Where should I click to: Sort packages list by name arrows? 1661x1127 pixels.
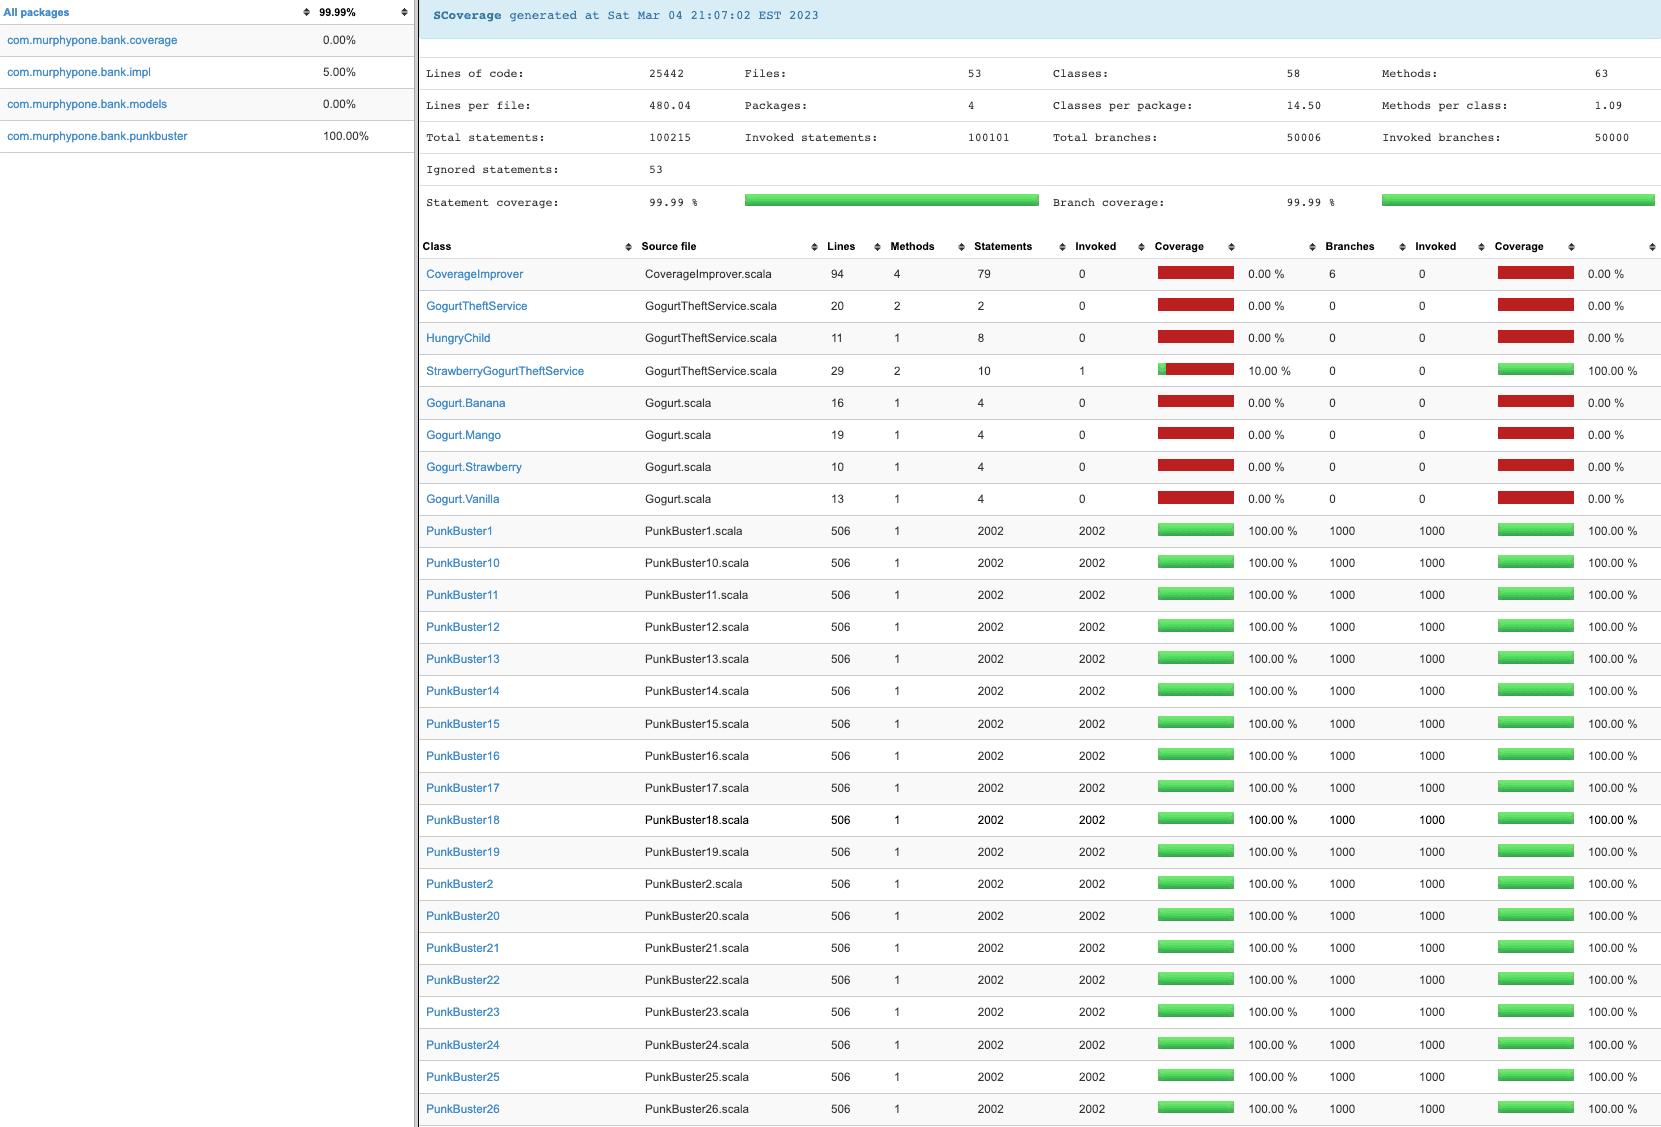(x=306, y=12)
